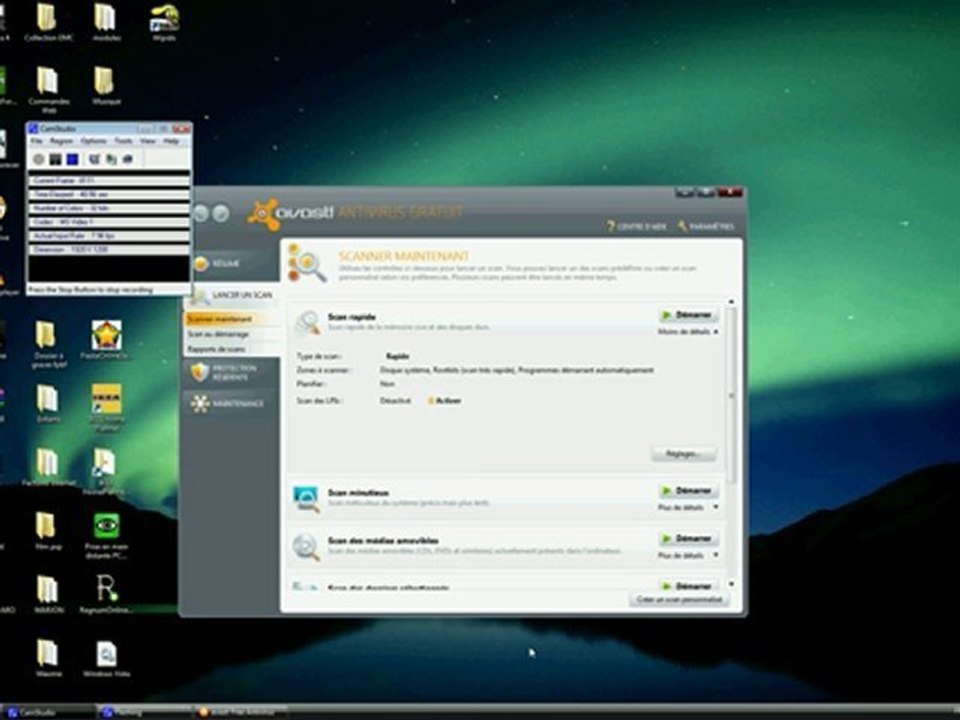
Task: Select the MARION folder on desktop
Action: [48, 593]
